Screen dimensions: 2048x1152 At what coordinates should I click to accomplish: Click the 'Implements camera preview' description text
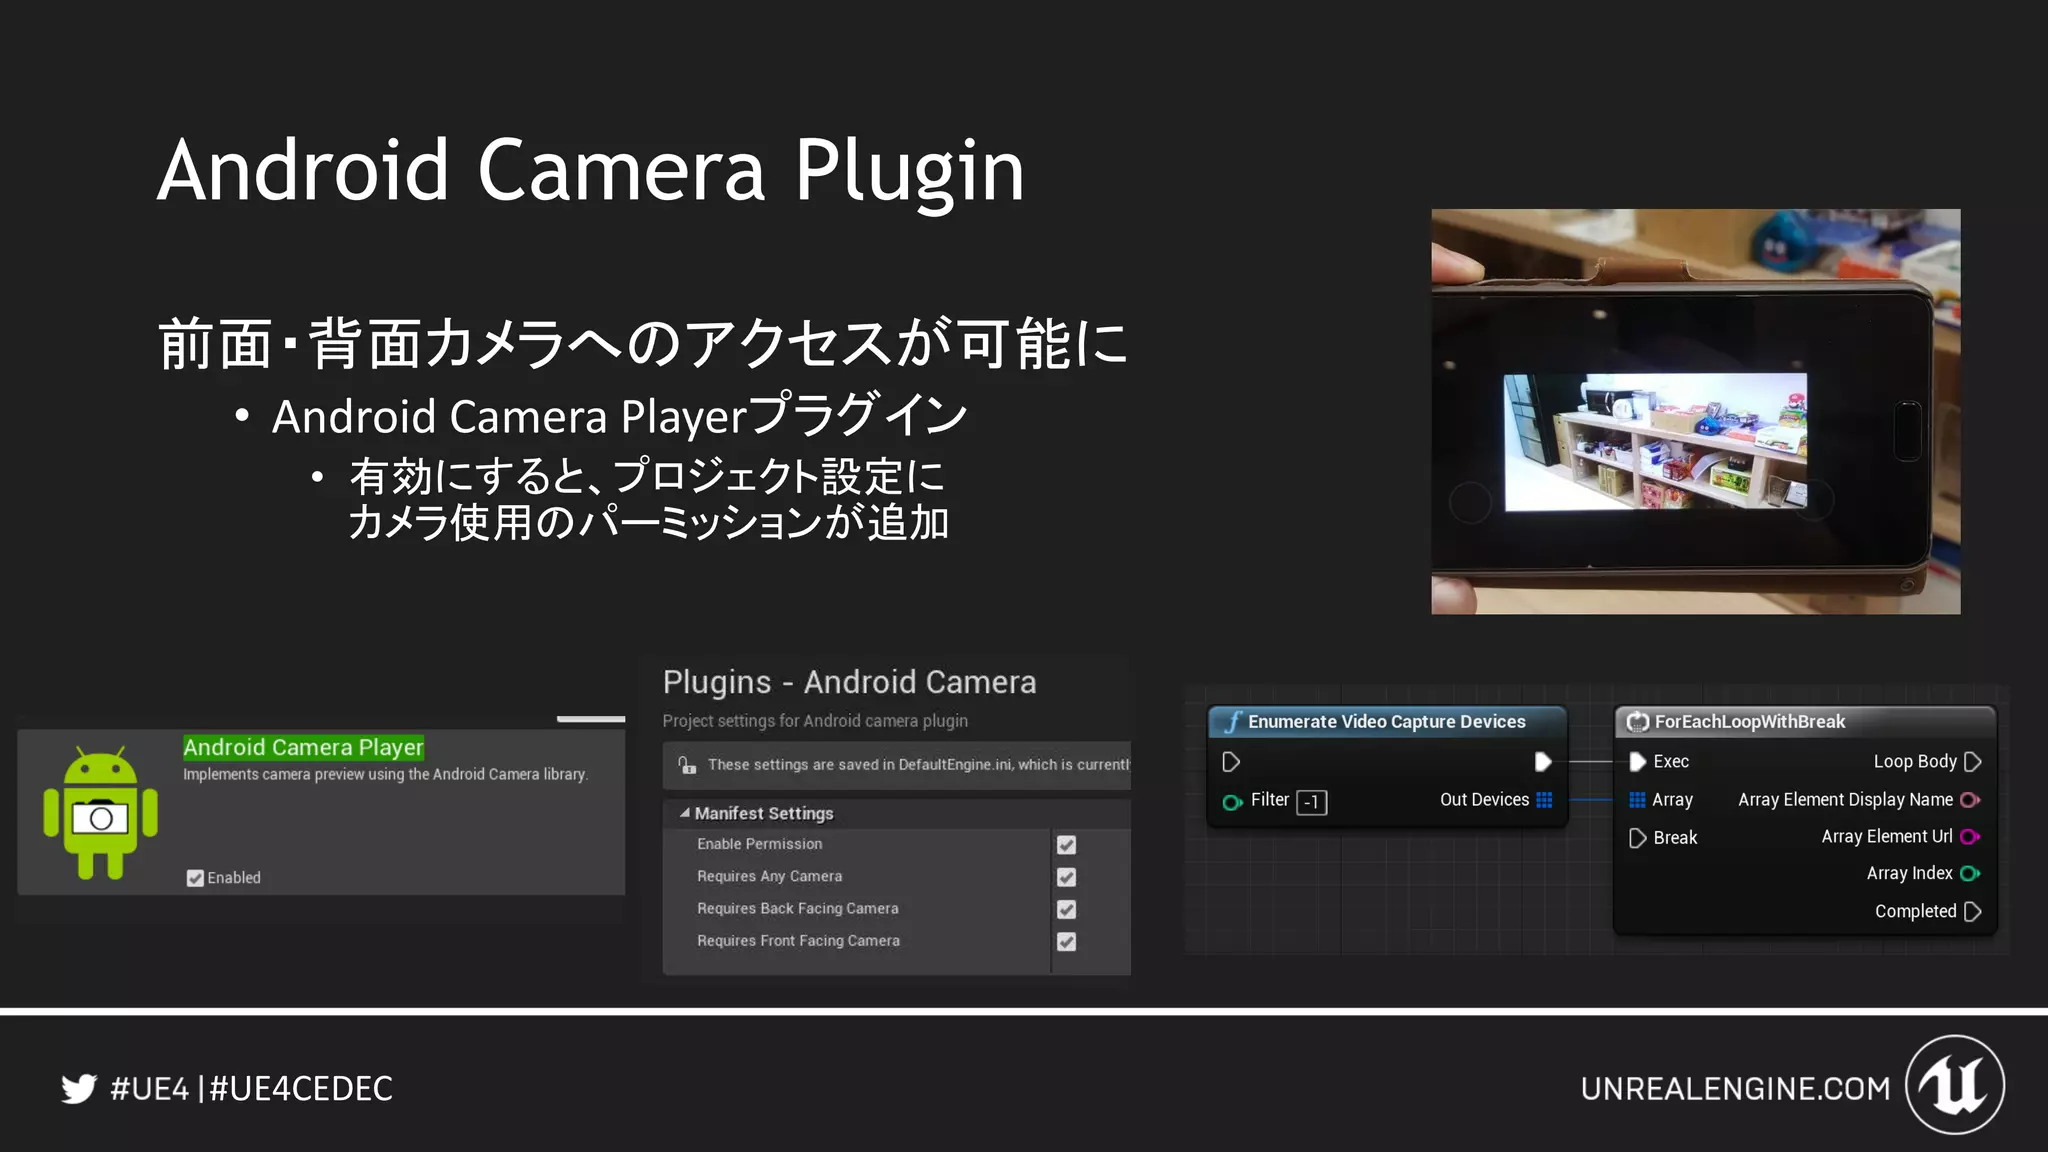(385, 774)
